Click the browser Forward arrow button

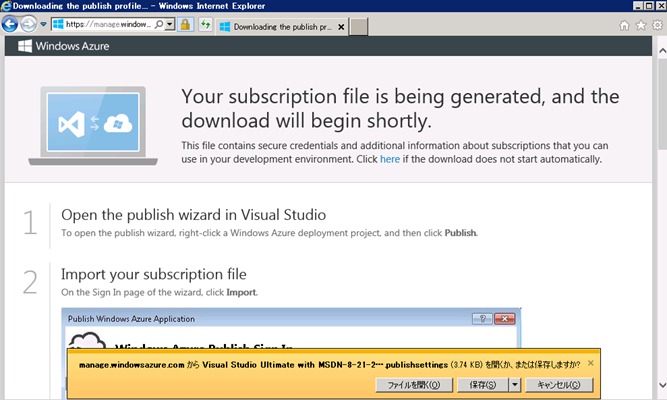tap(29, 24)
